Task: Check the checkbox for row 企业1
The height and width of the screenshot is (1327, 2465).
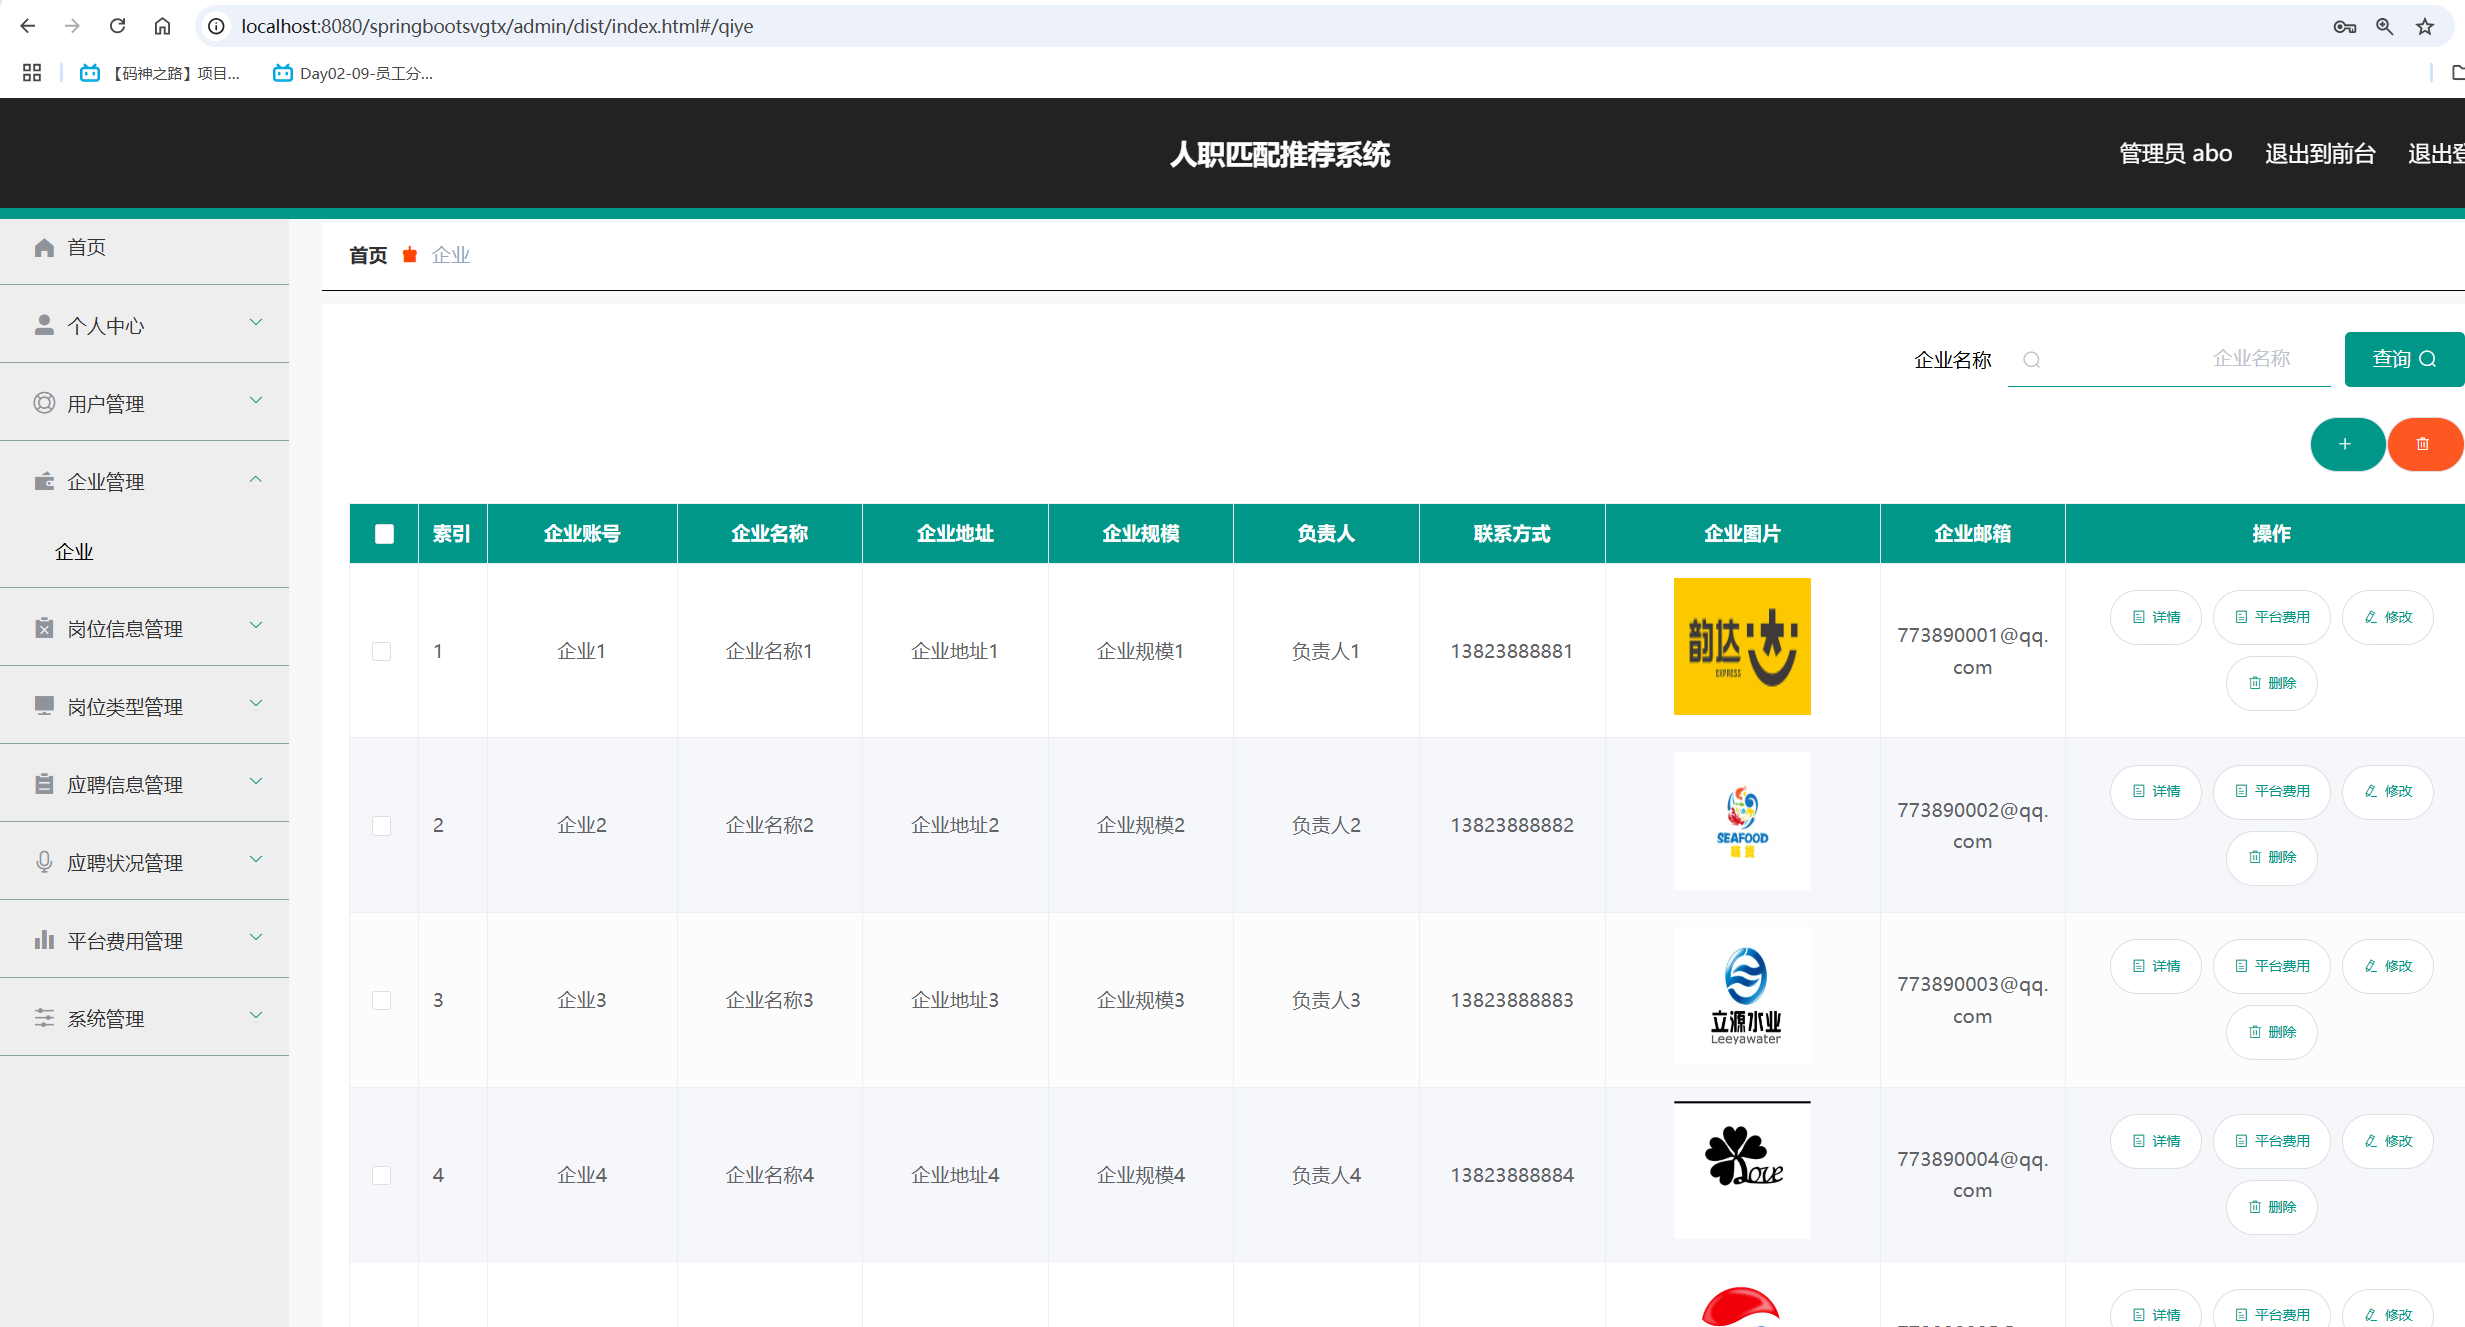Action: pos(381,652)
